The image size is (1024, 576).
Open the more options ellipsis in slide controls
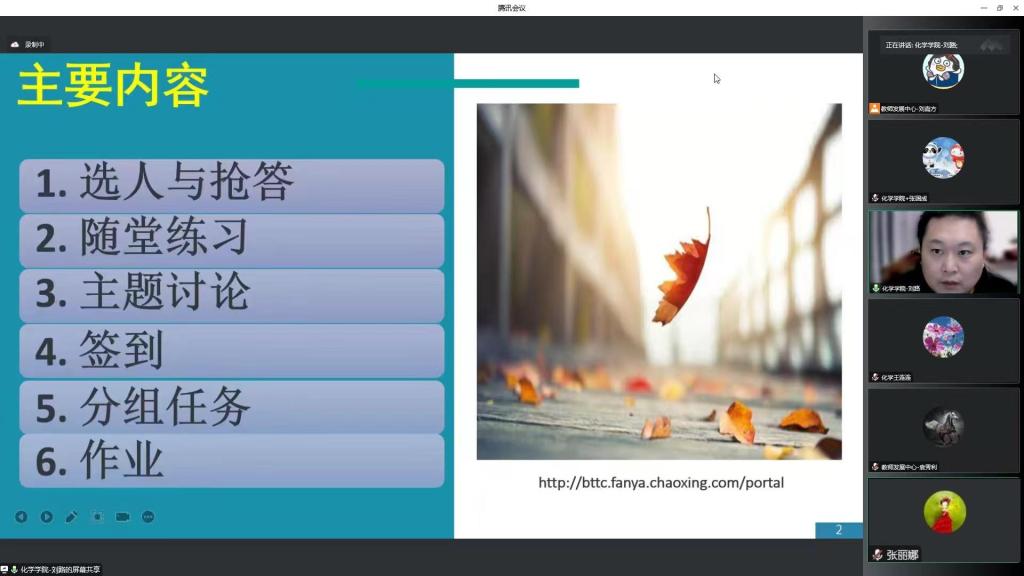coord(148,517)
